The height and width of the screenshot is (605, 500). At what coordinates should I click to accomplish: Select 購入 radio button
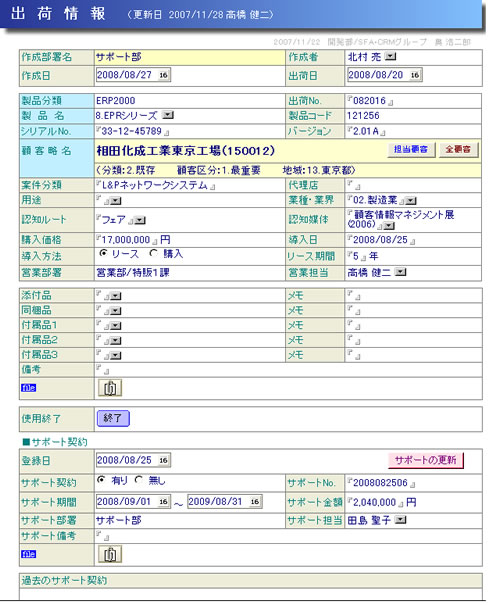[x=153, y=253]
